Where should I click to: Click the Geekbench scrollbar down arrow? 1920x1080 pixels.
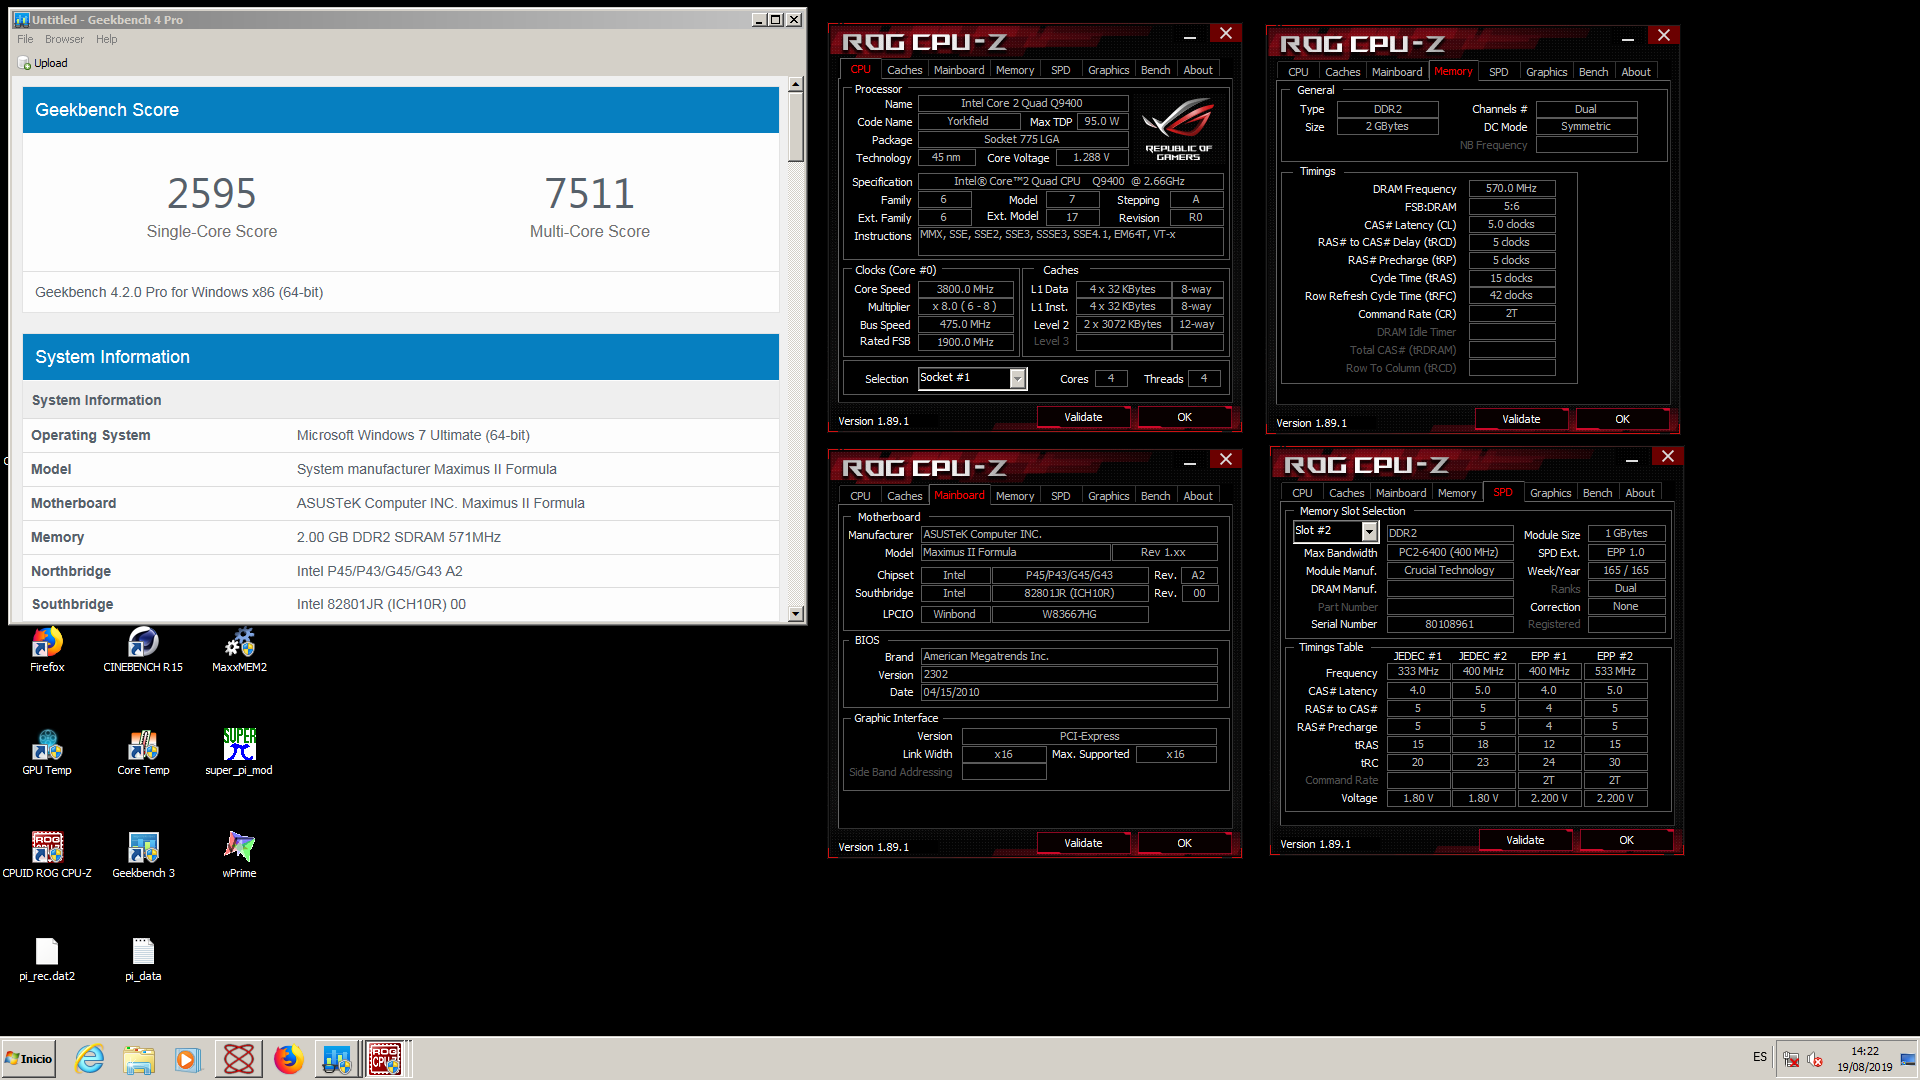(796, 614)
